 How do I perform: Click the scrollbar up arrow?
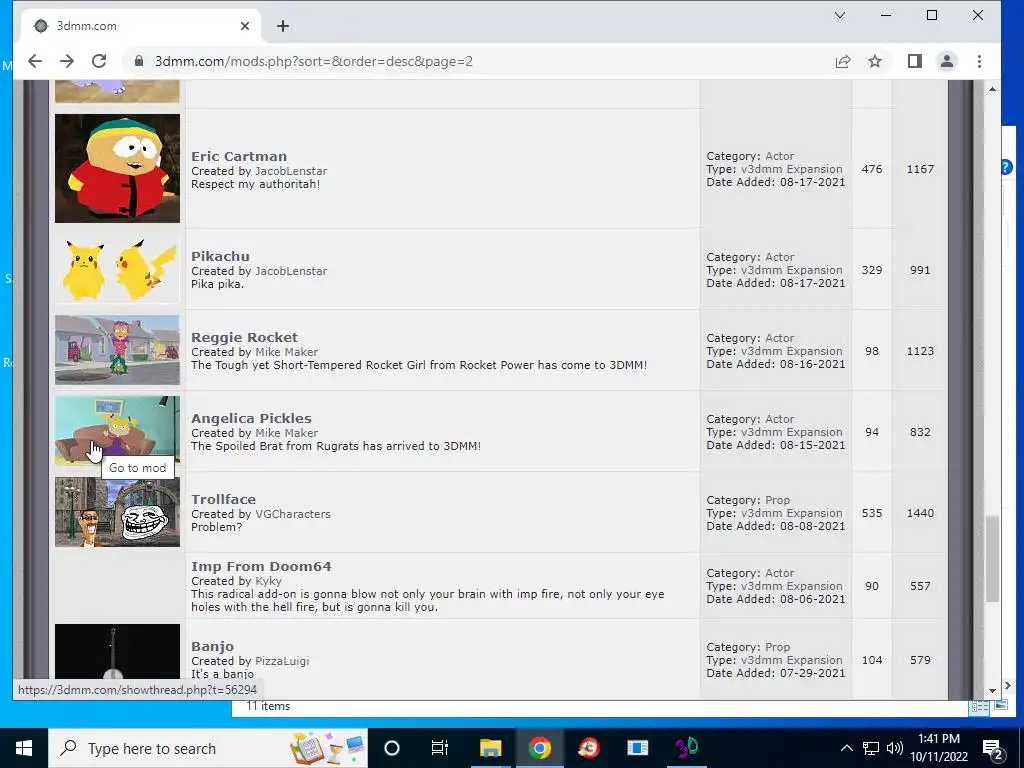click(993, 89)
